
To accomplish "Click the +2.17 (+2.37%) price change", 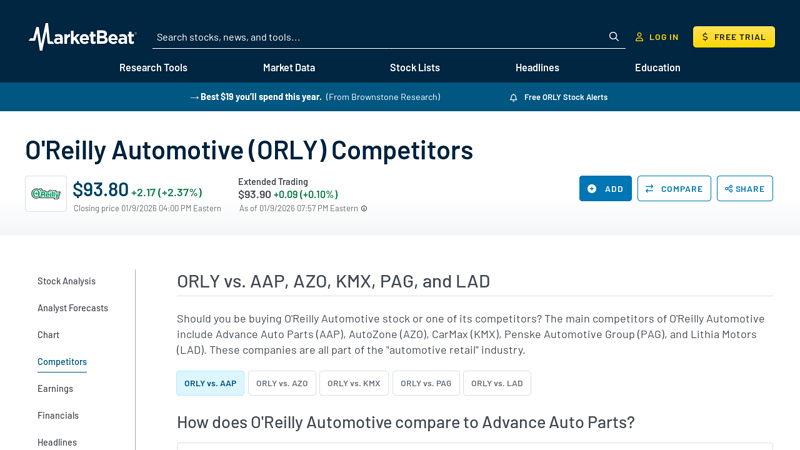I will pyautogui.click(x=166, y=193).
